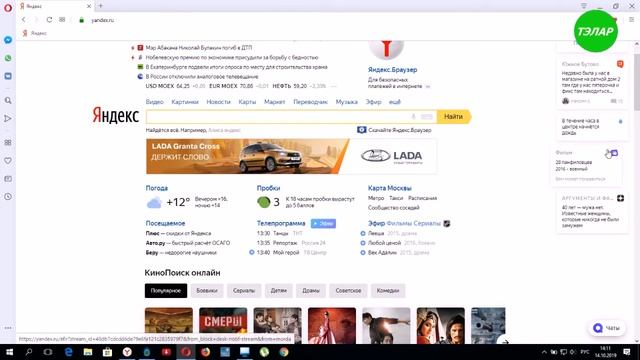Image resolution: width=640 pixels, height=360 pixels.
Task: Open the Windows notification center icon
Action: pyautogui.click(x=627, y=352)
